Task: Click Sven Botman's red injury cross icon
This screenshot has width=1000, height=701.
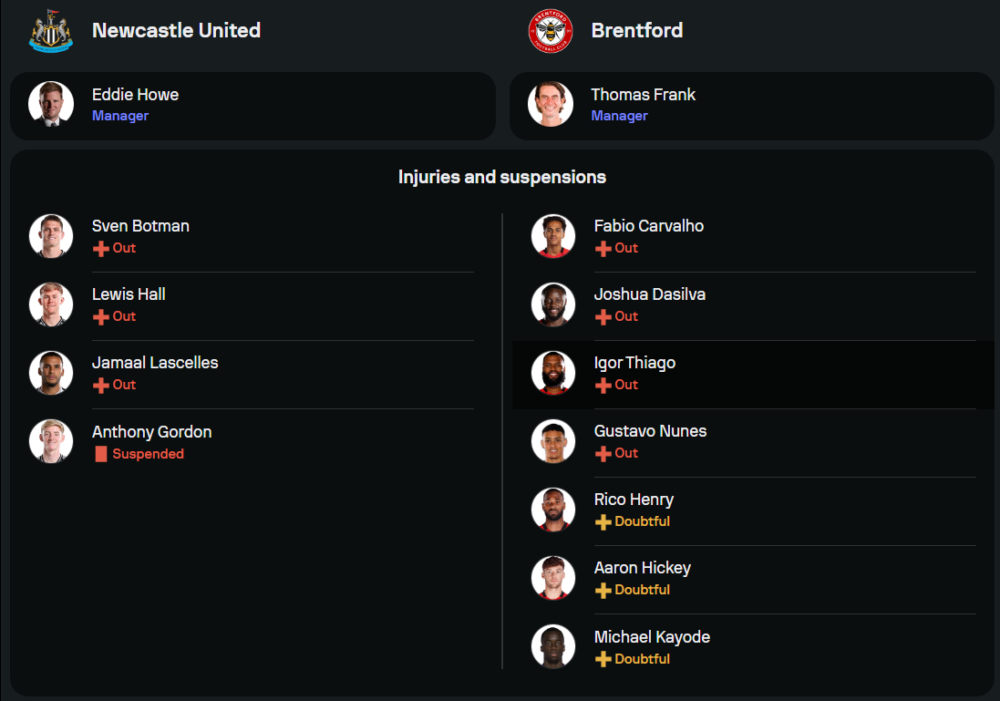Action: [101, 248]
